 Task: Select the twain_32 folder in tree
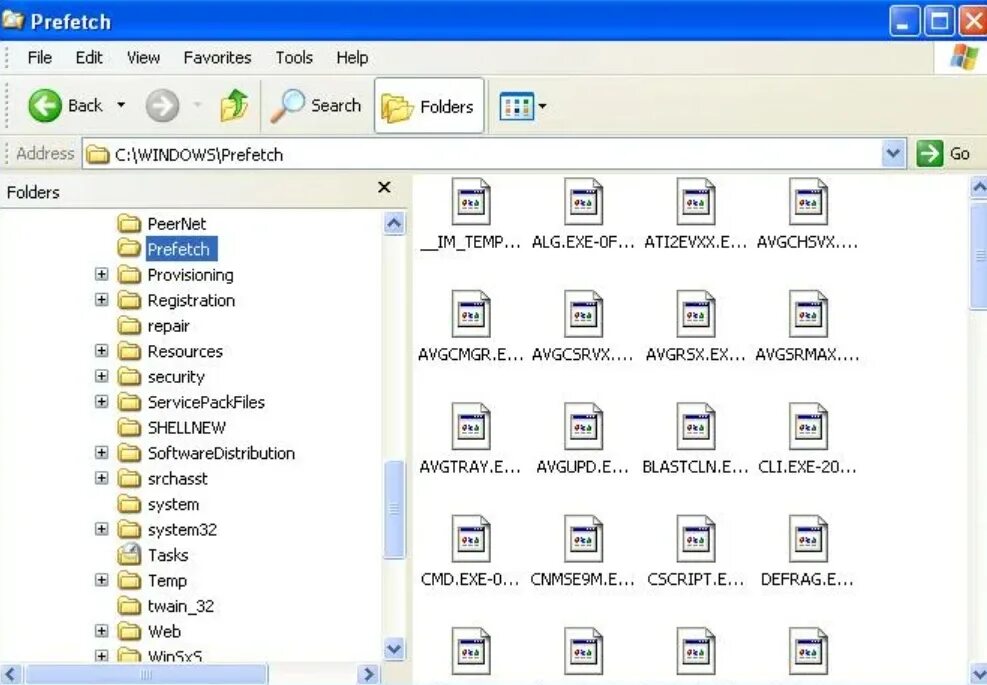pos(166,606)
